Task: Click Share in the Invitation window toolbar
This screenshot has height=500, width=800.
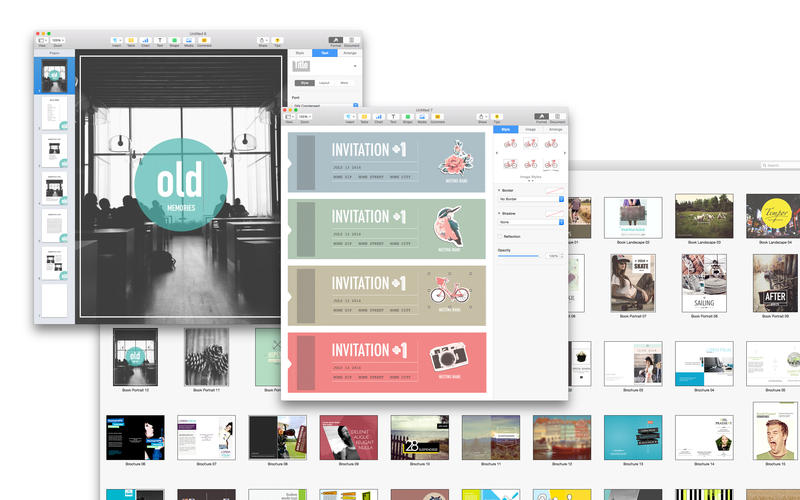Action: (482, 117)
